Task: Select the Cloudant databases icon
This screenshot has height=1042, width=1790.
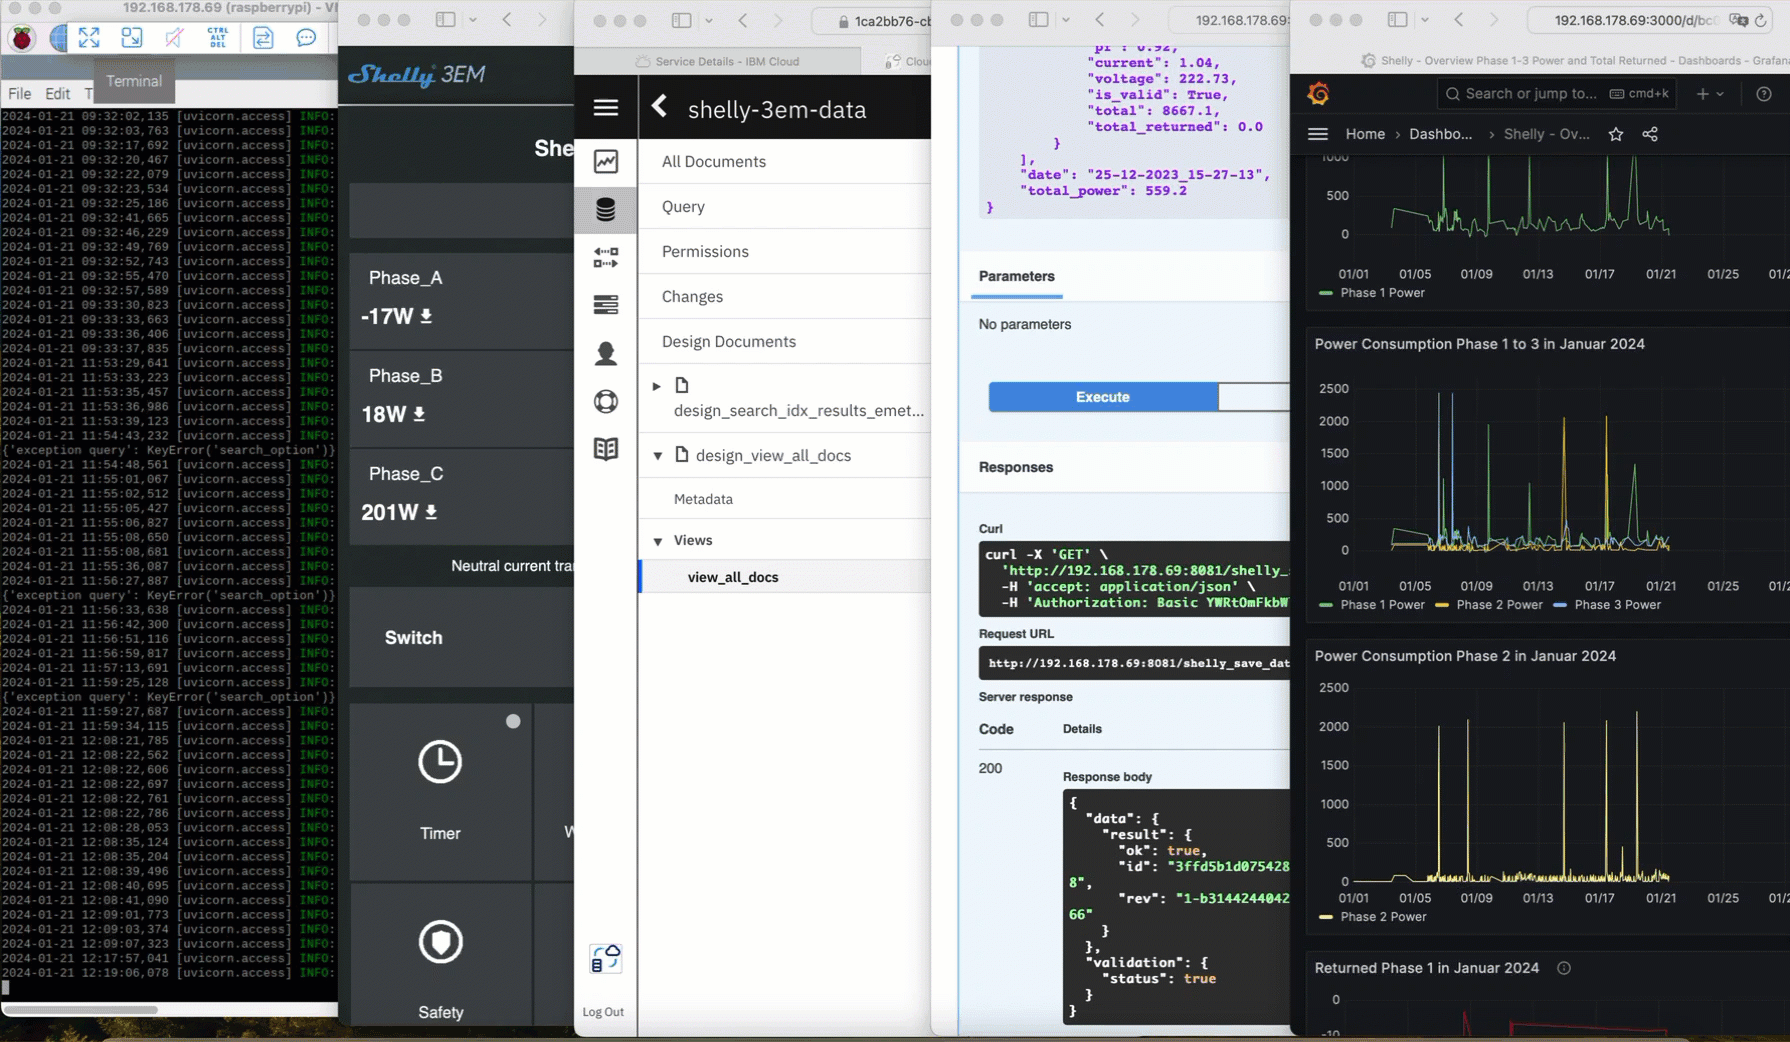Action: [x=606, y=209]
